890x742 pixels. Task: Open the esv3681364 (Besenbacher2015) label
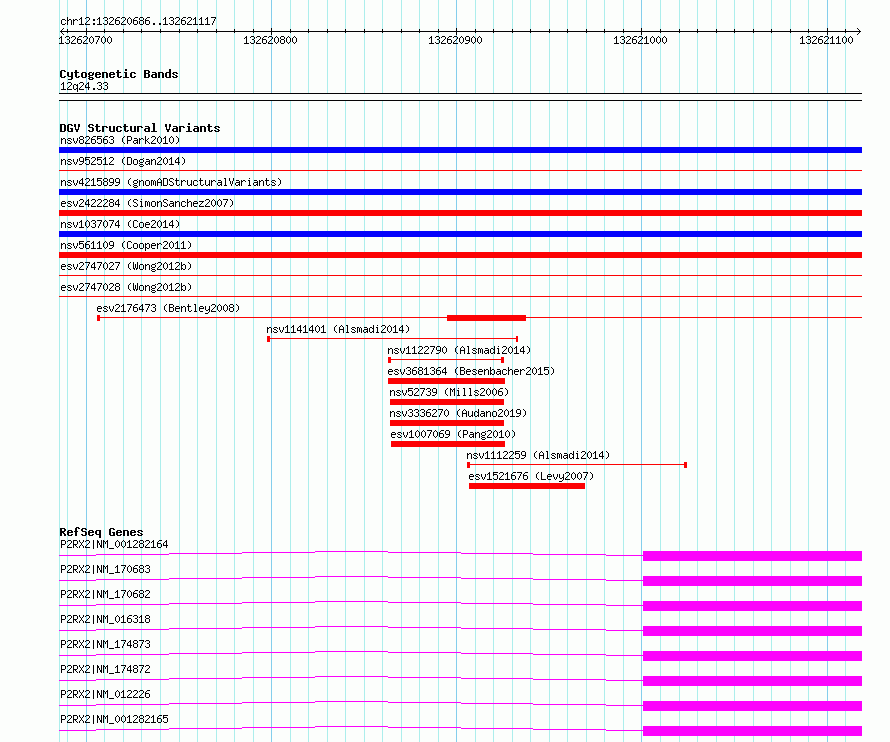point(471,371)
